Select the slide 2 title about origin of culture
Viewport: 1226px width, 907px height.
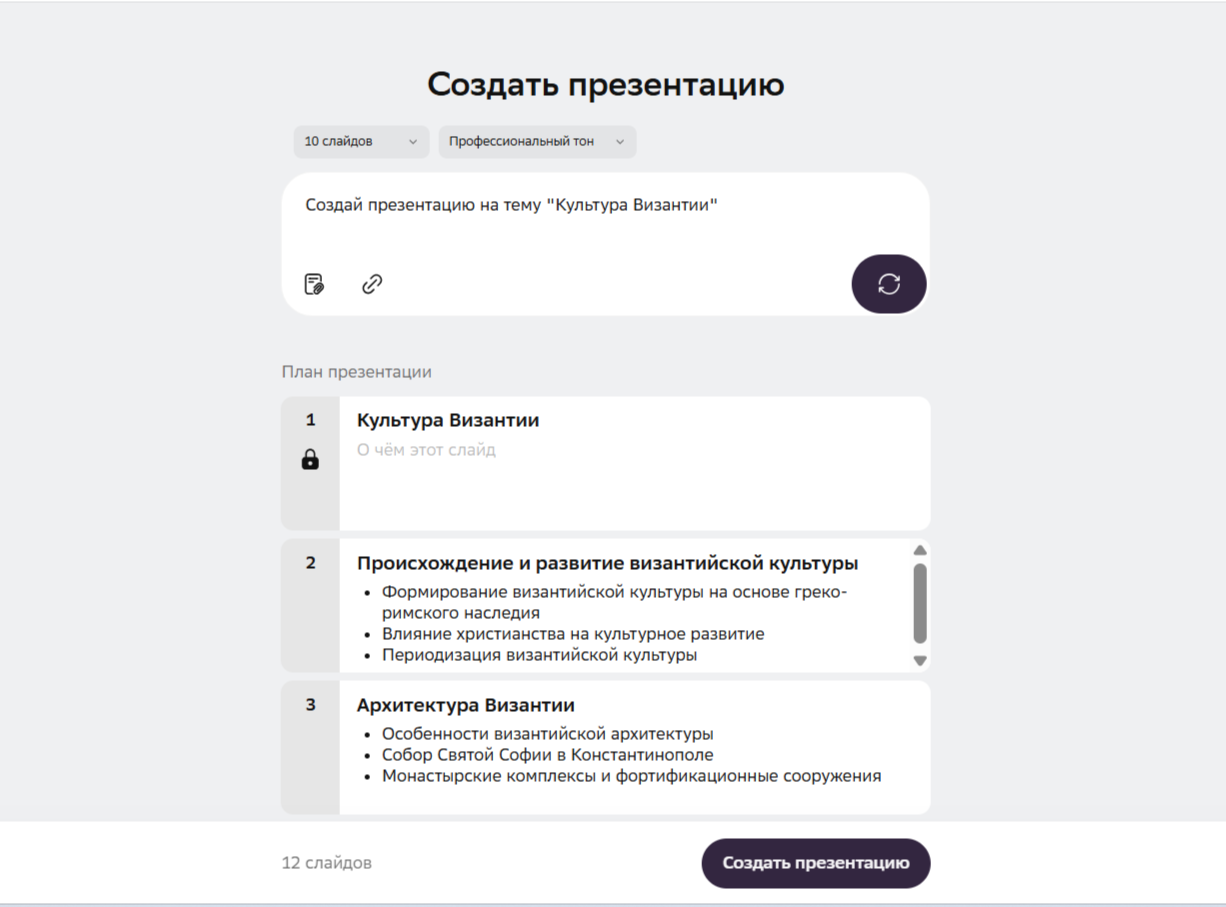click(607, 563)
